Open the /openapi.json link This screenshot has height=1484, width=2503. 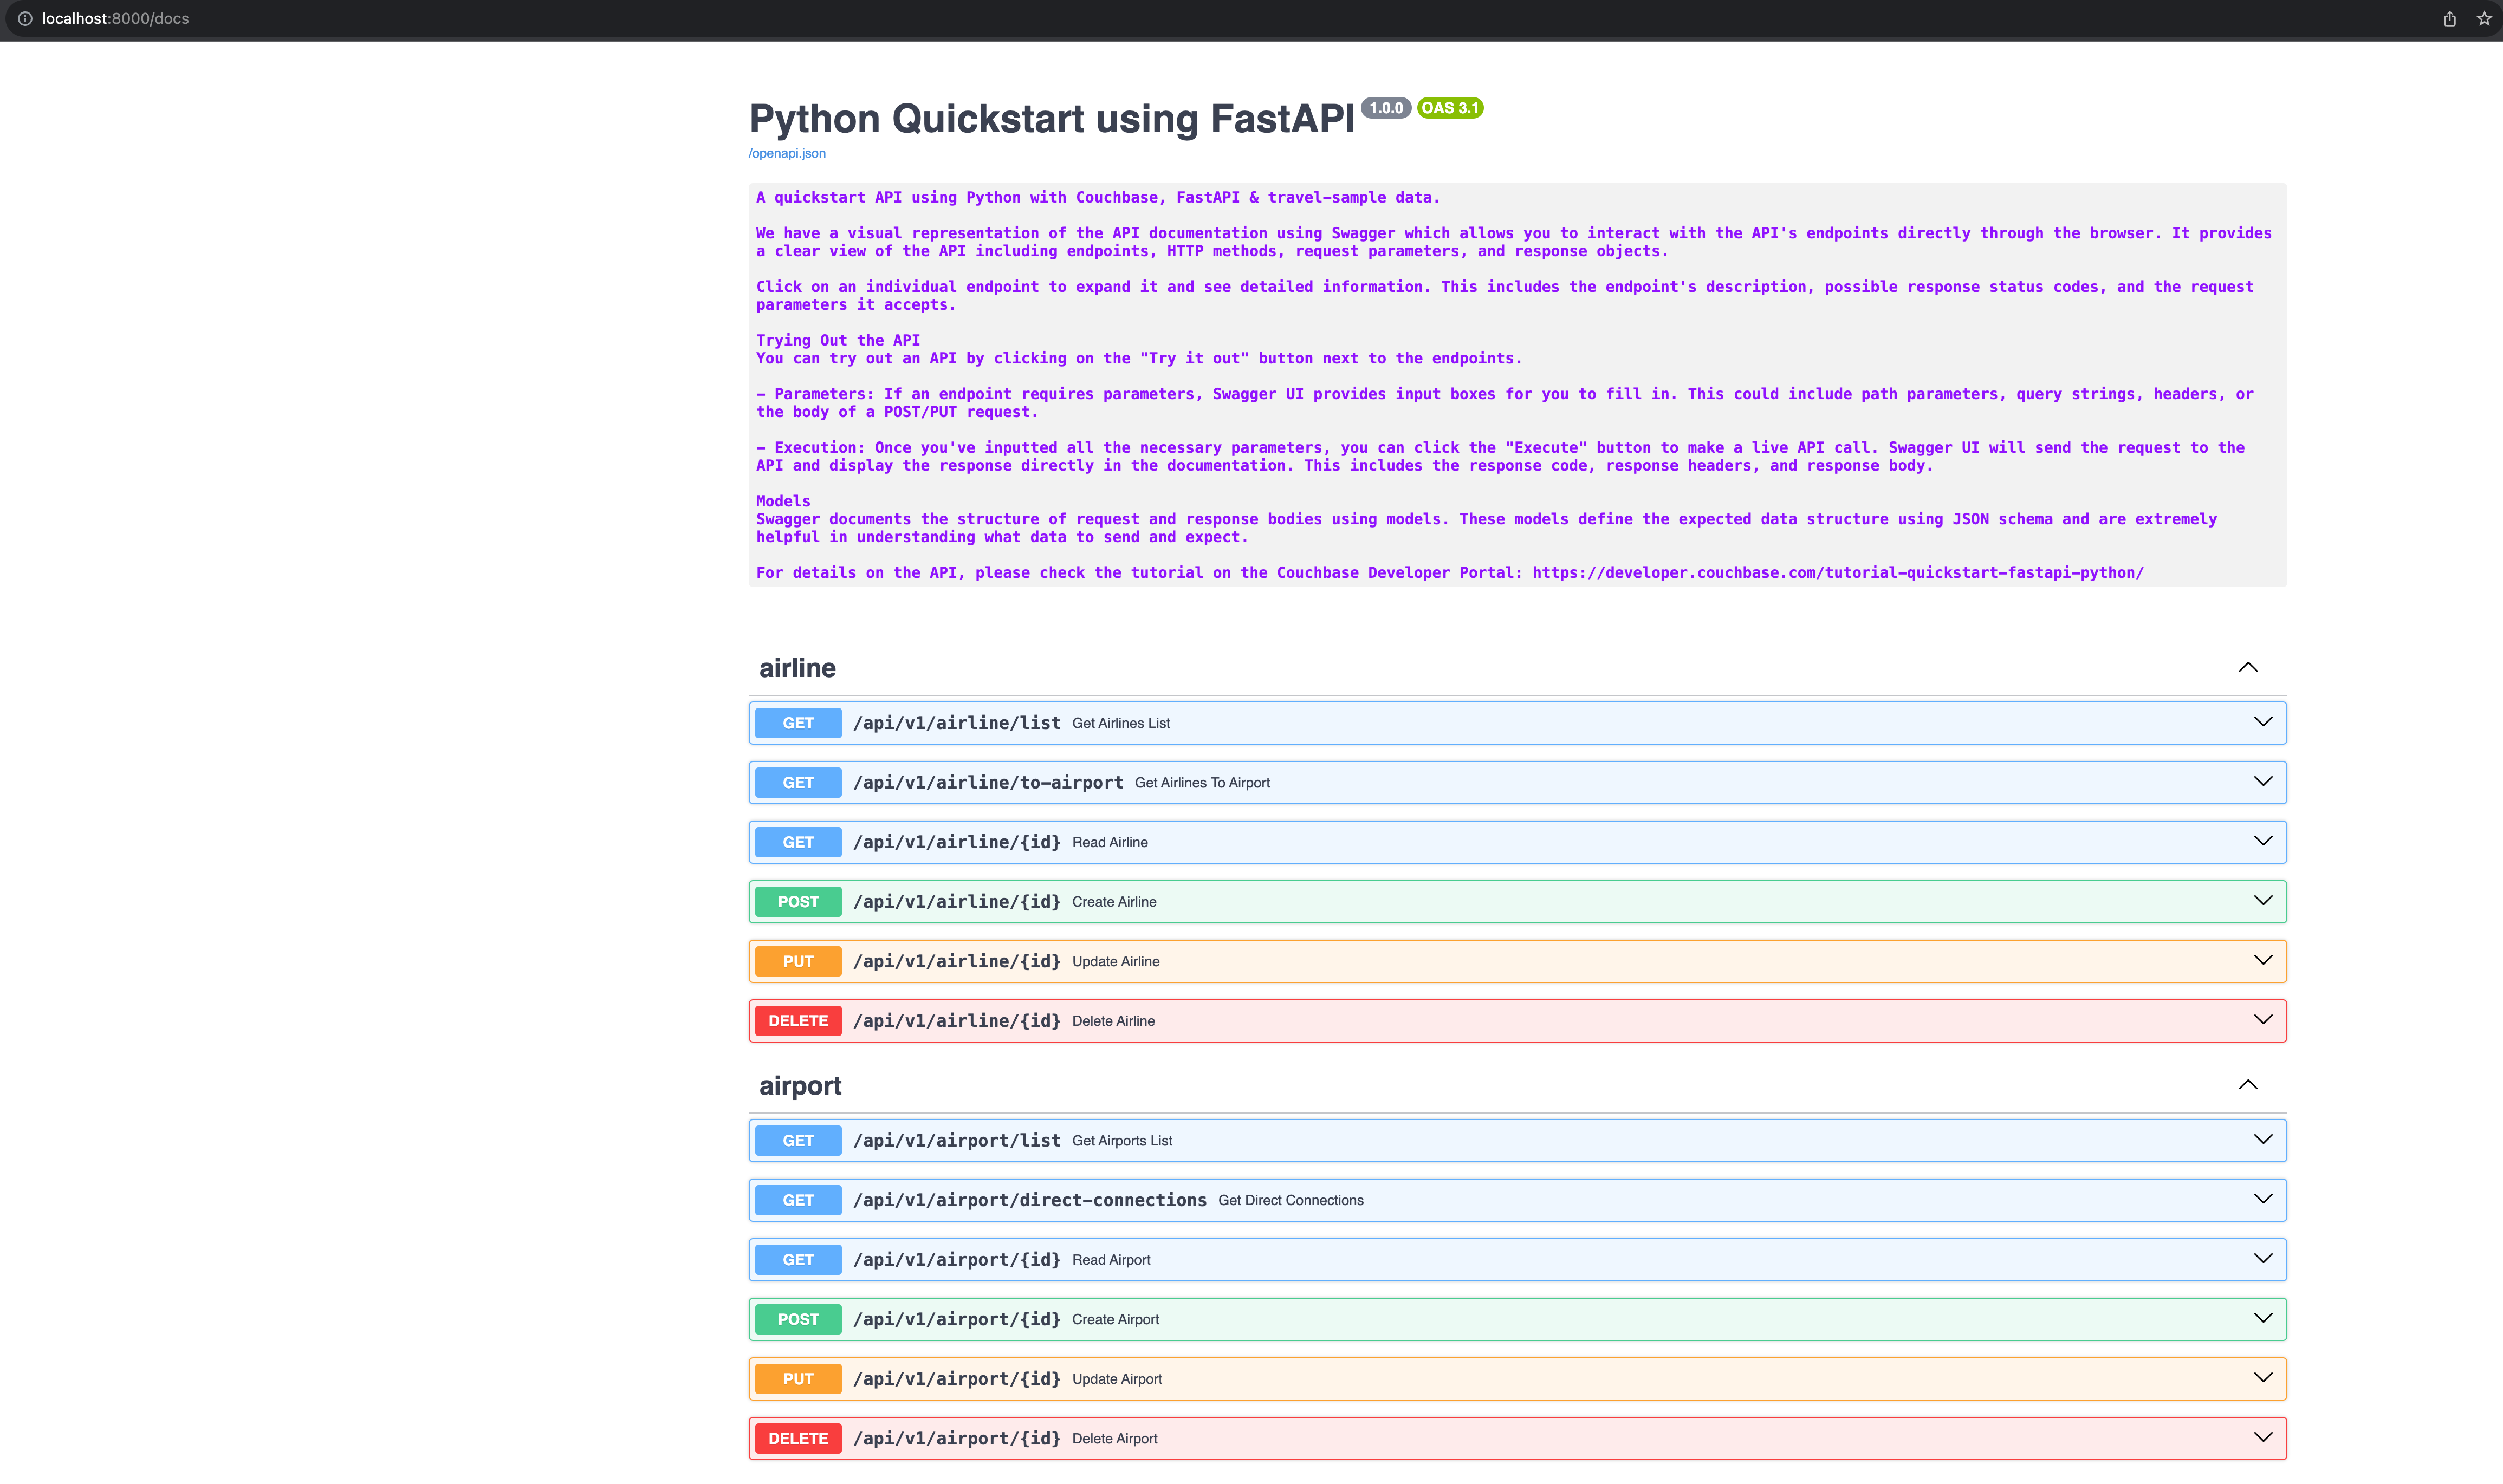(786, 152)
